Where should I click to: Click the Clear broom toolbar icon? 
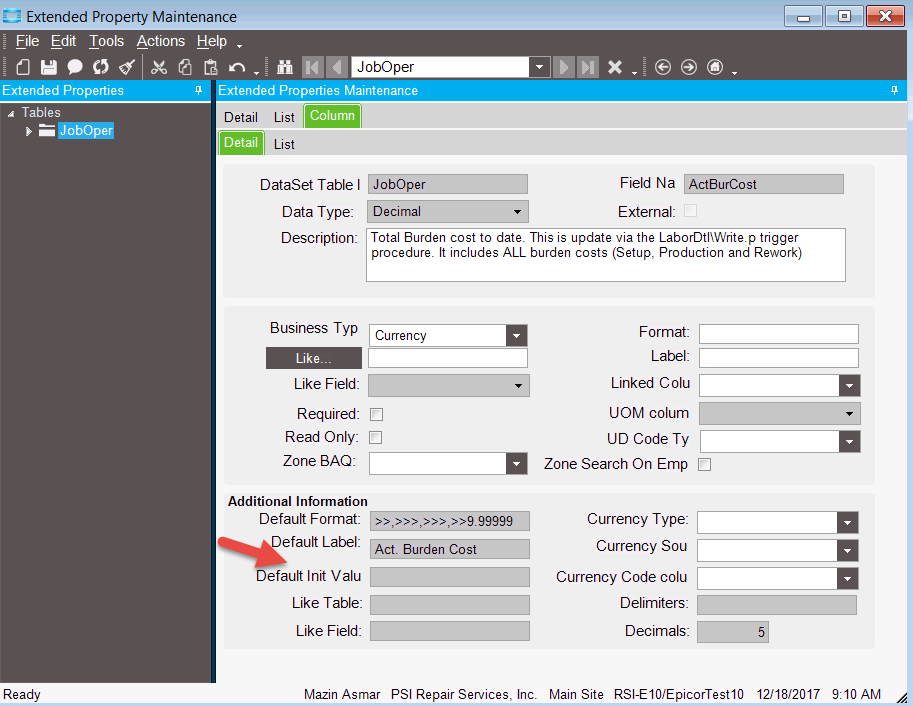click(x=127, y=67)
